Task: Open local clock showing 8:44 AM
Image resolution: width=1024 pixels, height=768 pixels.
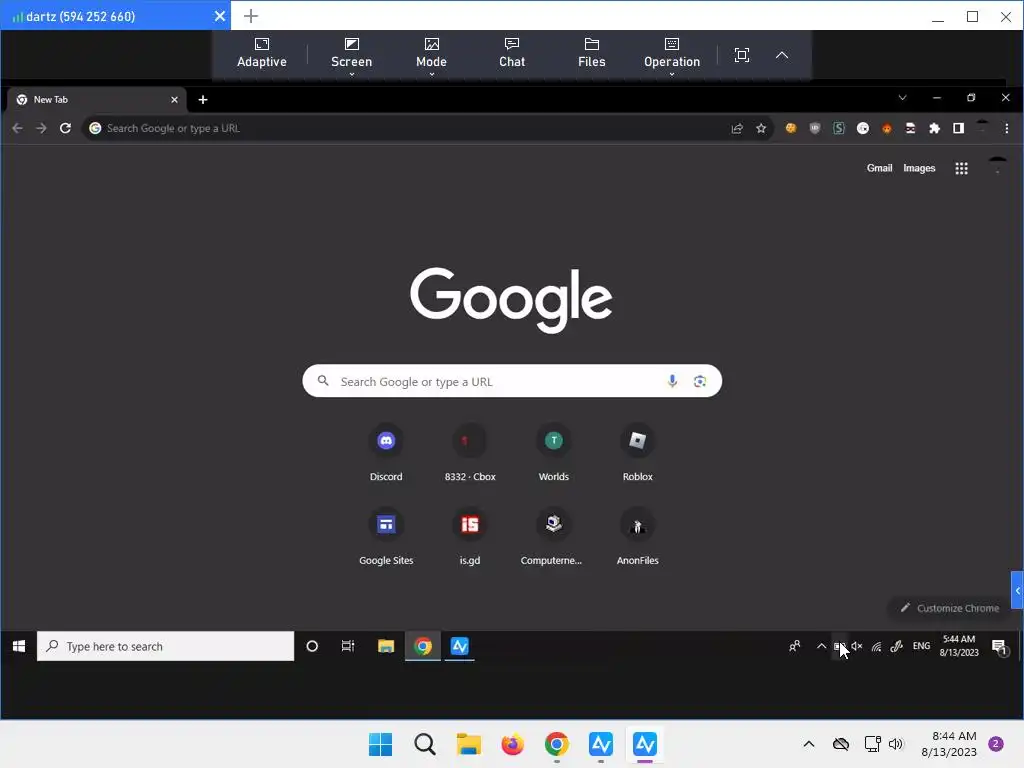Action: pyautogui.click(x=949, y=744)
